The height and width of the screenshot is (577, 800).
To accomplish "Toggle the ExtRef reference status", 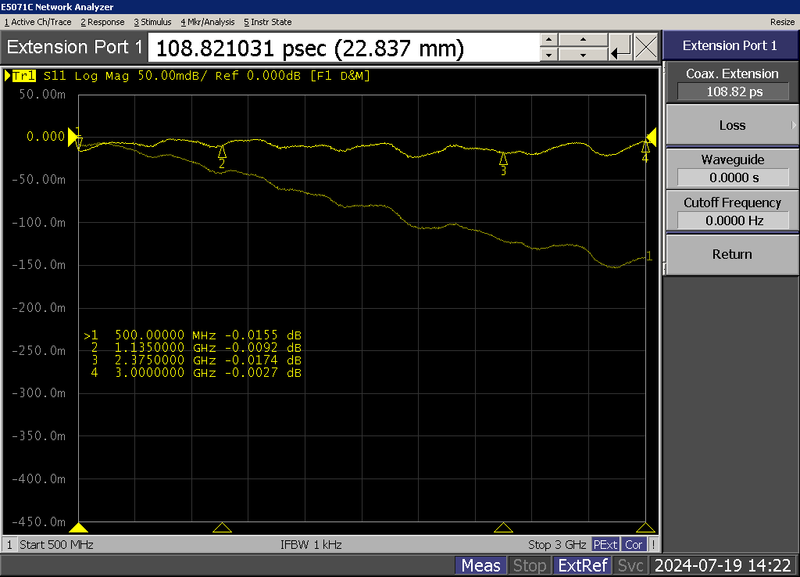I will pyautogui.click(x=583, y=565).
